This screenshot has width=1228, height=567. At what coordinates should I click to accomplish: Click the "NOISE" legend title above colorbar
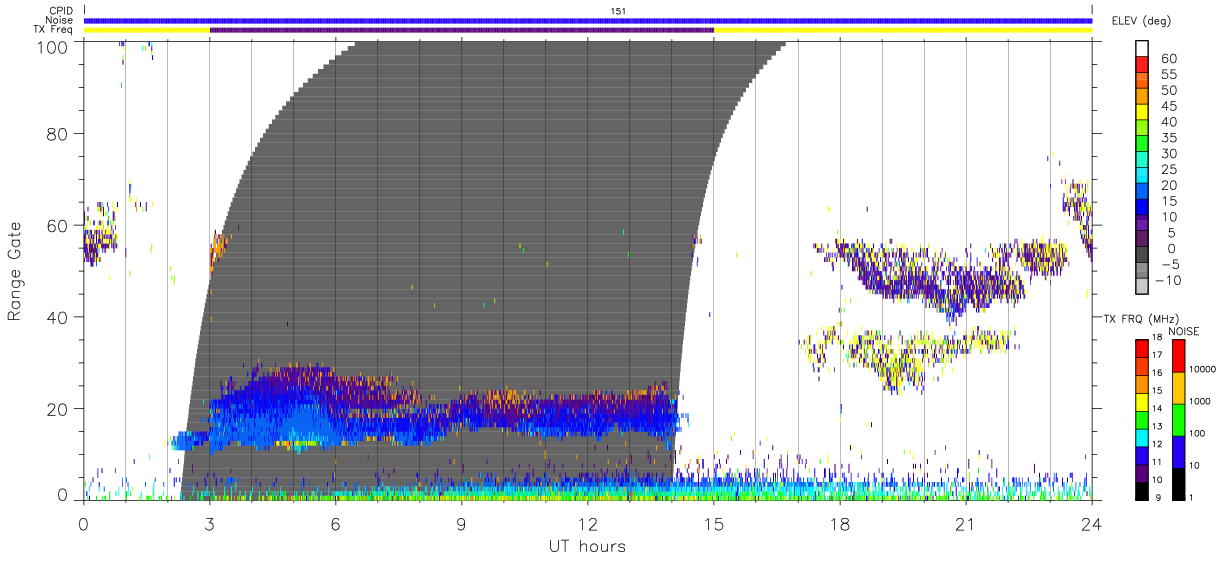pos(1183,331)
